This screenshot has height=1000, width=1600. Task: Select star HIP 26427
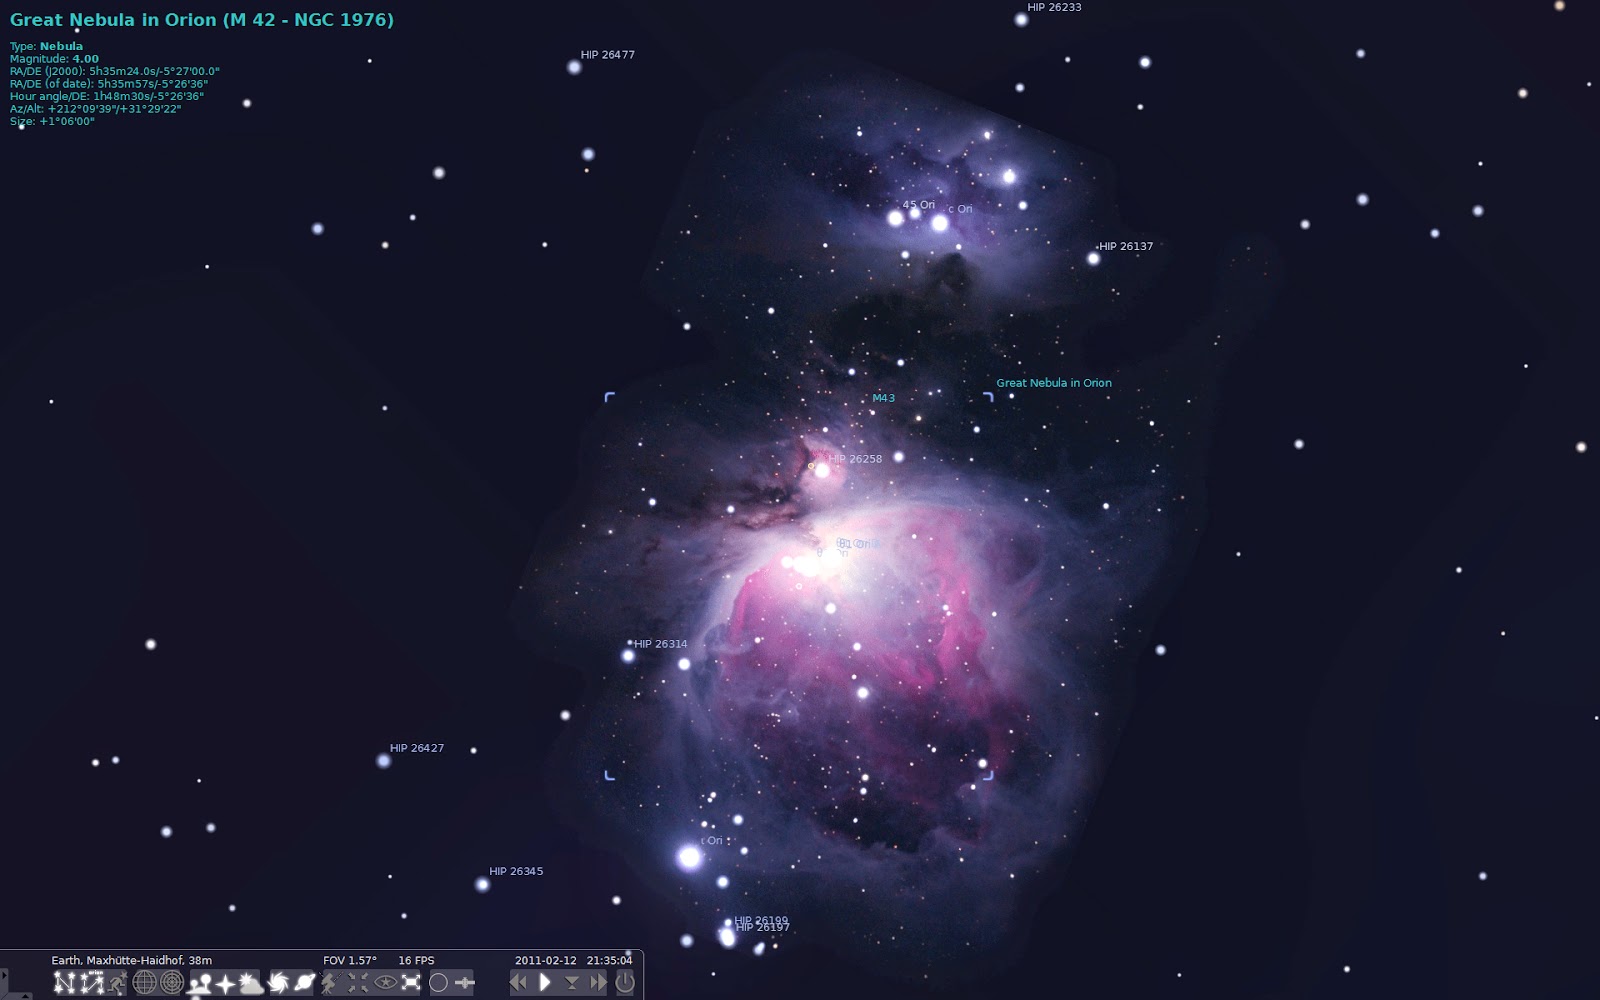[x=383, y=761]
